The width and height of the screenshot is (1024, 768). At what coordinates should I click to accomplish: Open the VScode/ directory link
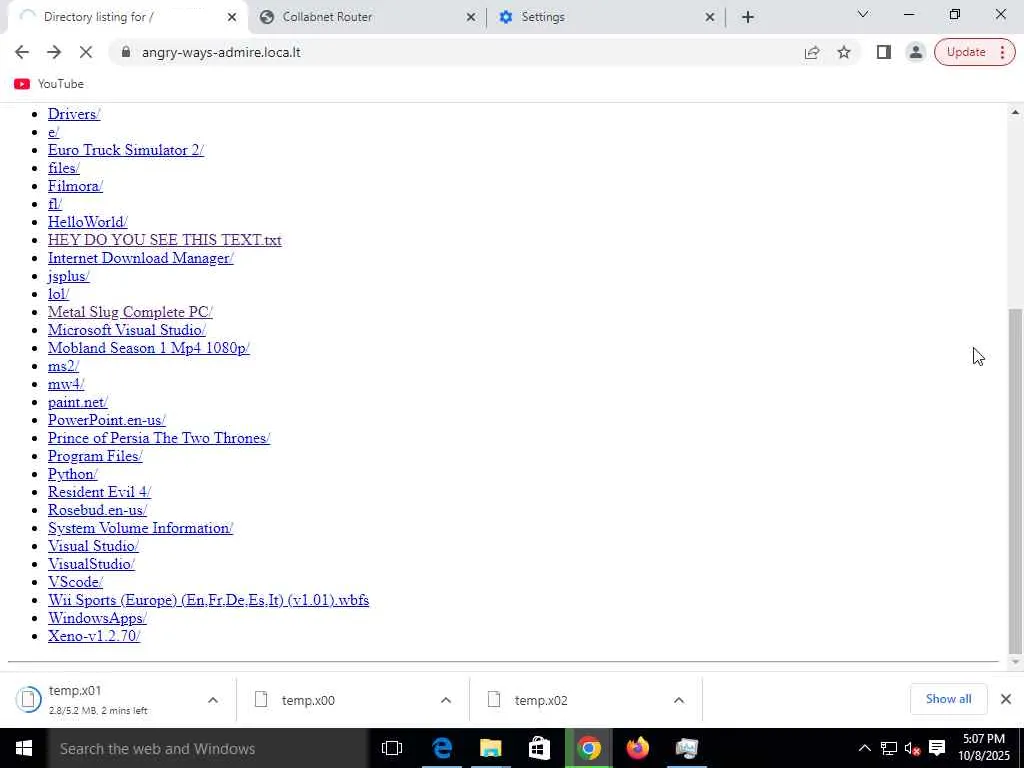click(x=75, y=582)
